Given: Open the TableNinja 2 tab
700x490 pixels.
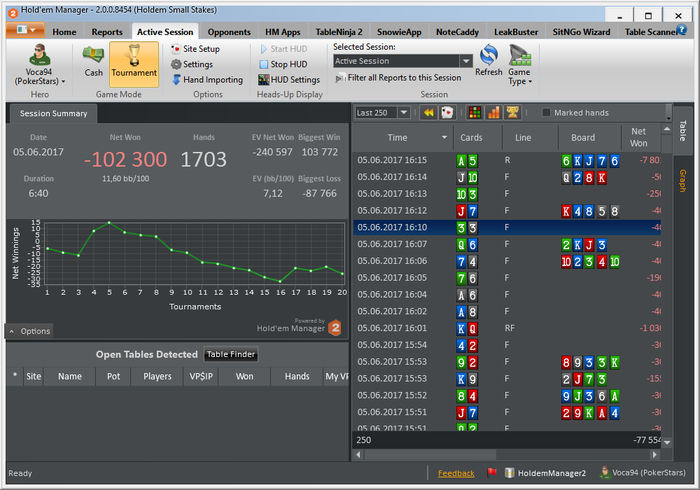Looking at the screenshot, I should point(339,32).
